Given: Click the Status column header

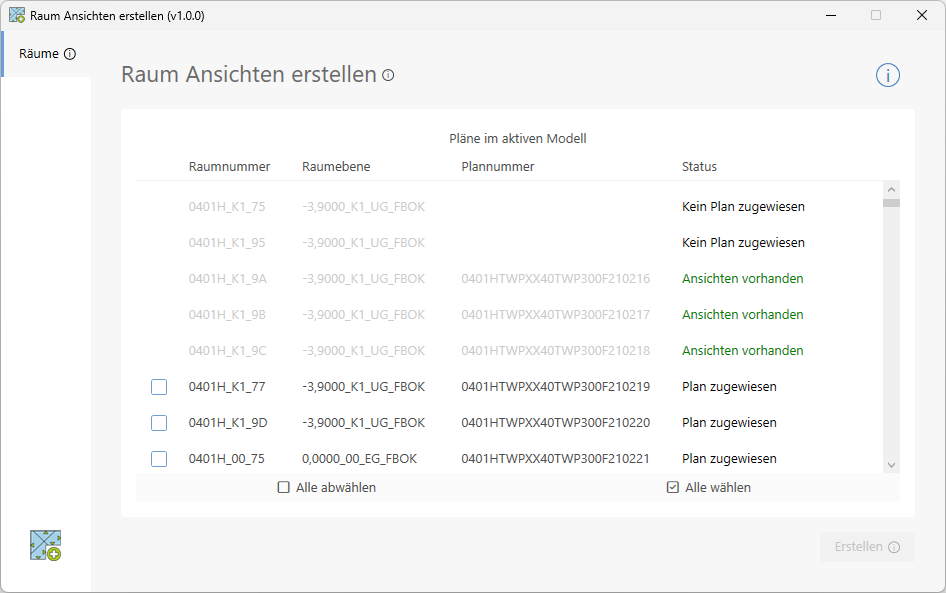Looking at the screenshot, I should point(699,167).
